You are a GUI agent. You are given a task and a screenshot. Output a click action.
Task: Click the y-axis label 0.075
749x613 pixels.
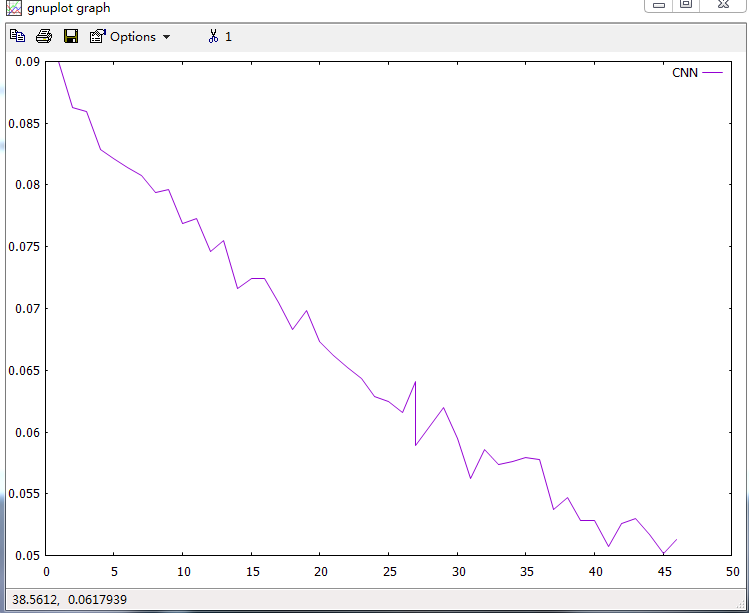[24, 247]
